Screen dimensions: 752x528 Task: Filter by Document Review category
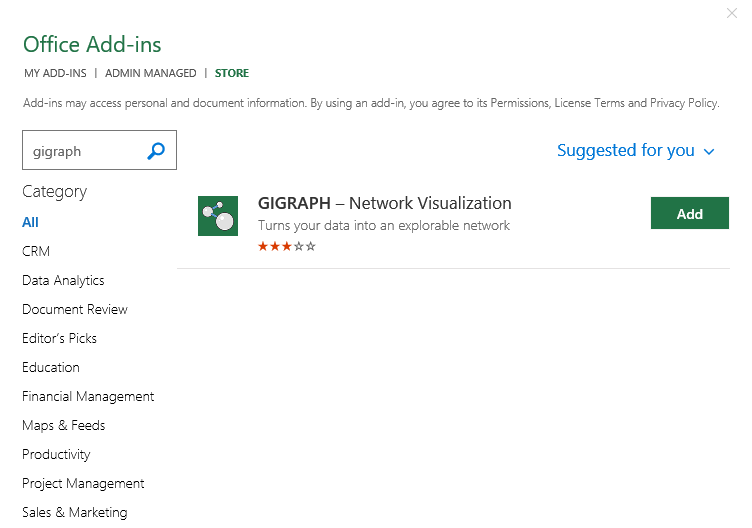75,309
